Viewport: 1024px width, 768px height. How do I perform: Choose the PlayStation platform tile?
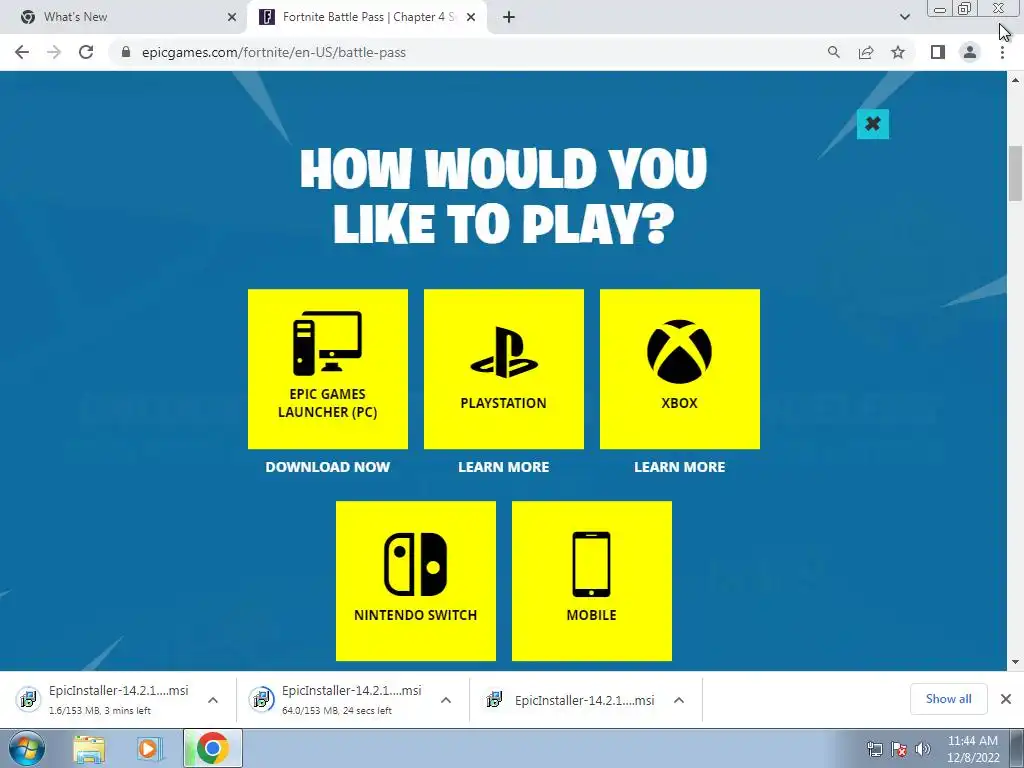tap(504, 369)
